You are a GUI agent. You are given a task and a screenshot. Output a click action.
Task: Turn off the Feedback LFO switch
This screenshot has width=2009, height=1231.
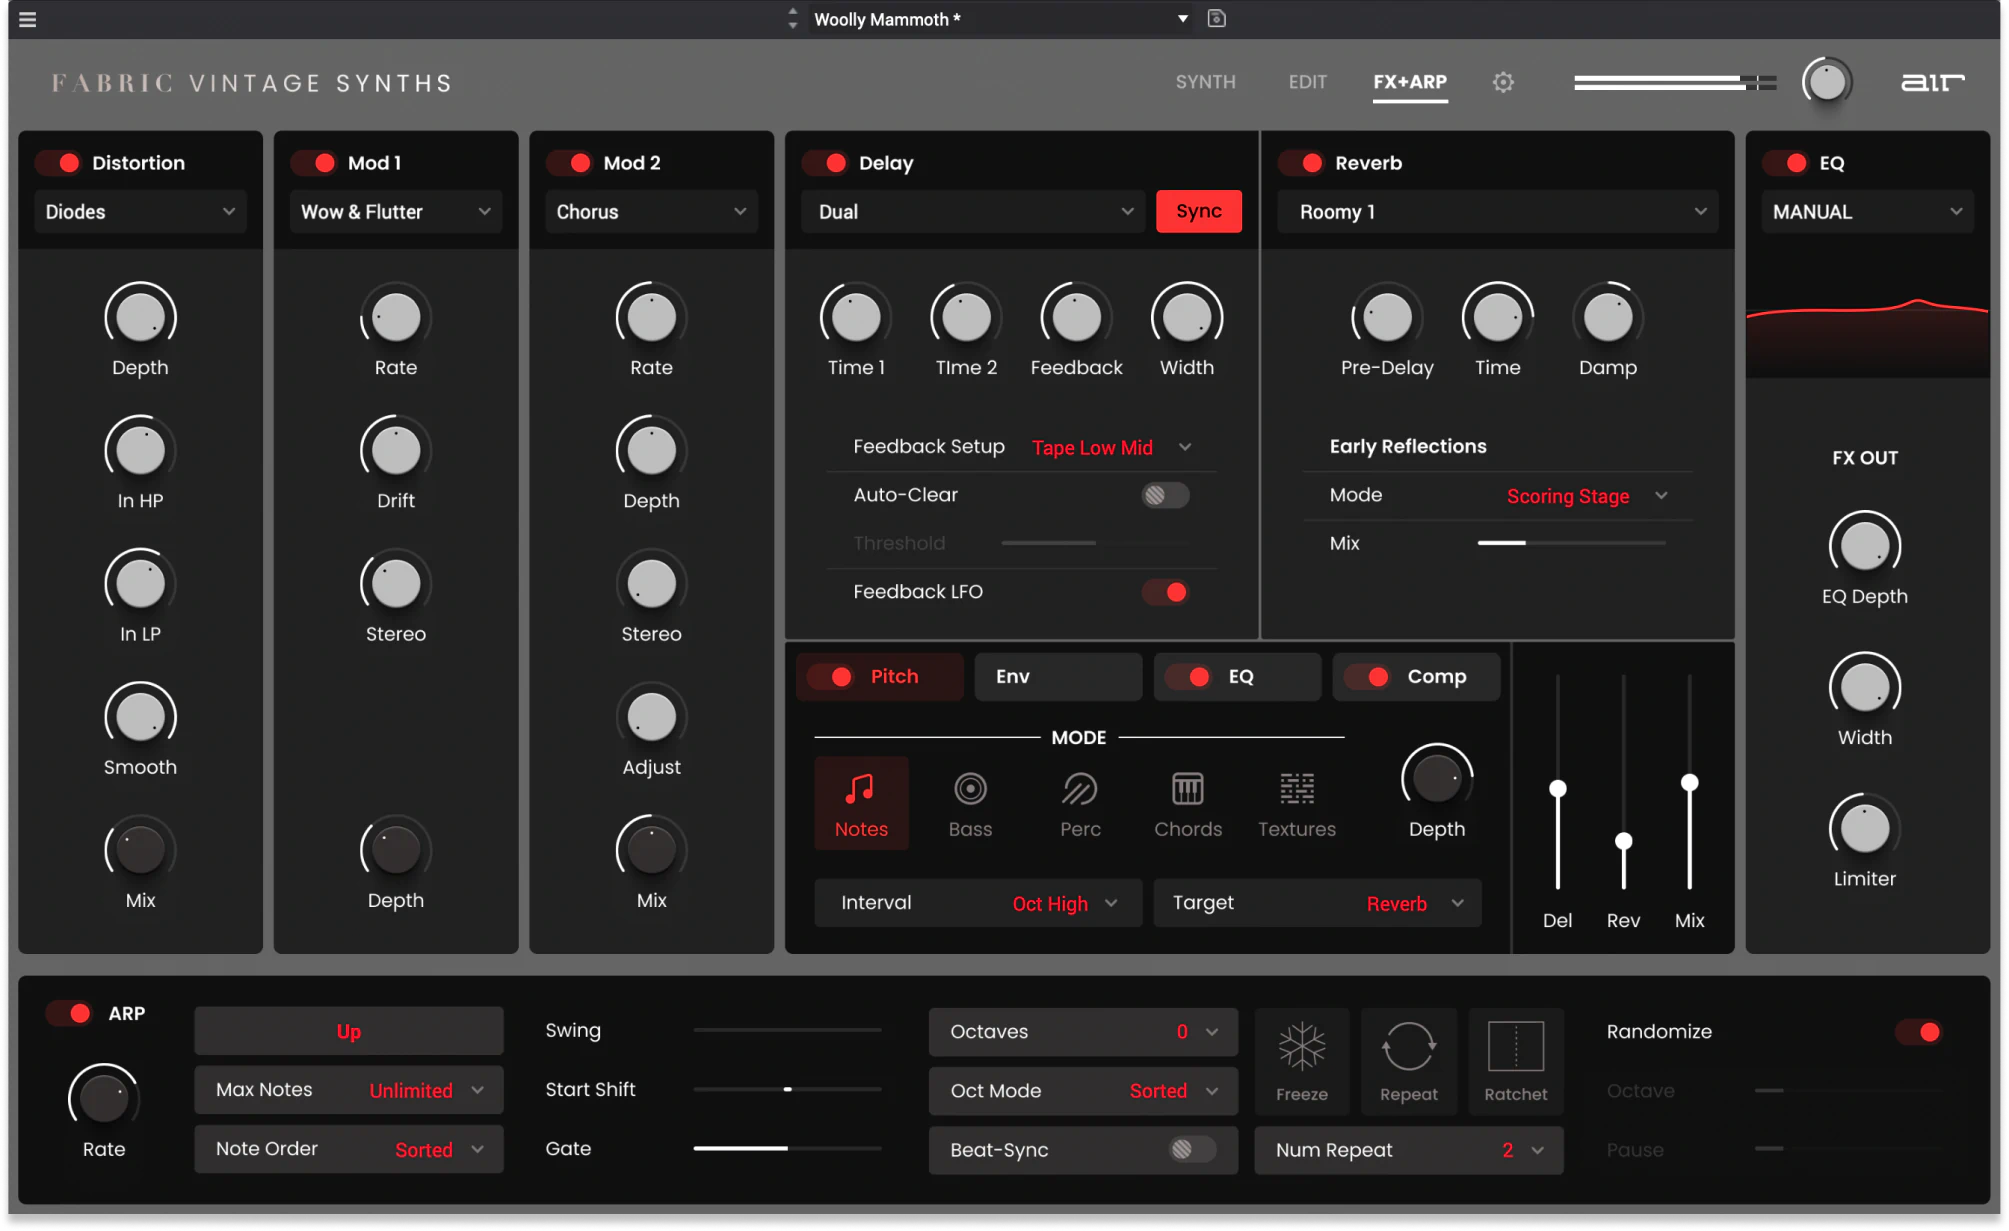(1165, 592)
